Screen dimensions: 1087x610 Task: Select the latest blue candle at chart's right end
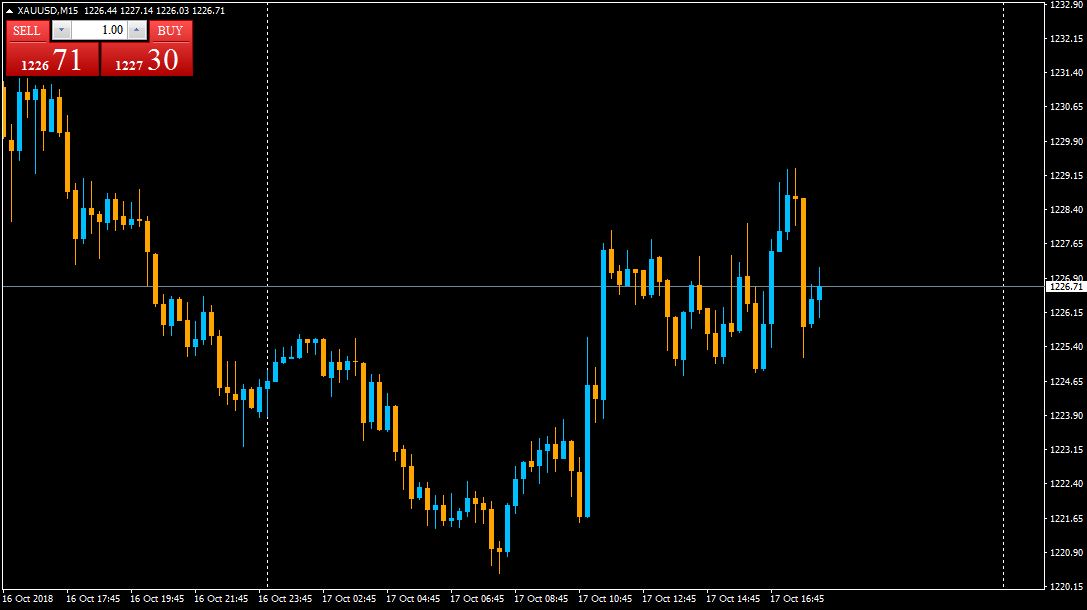point(819,293)
